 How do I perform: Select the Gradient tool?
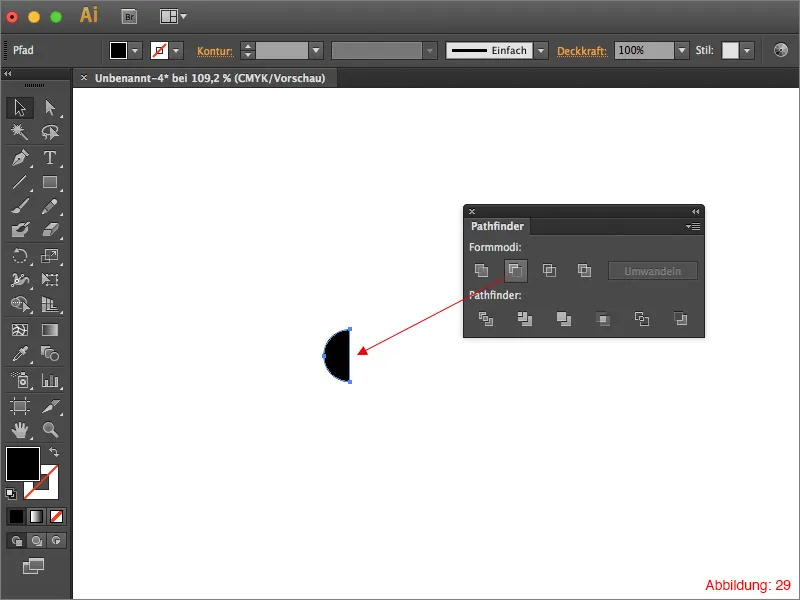(x=49, y=330)
